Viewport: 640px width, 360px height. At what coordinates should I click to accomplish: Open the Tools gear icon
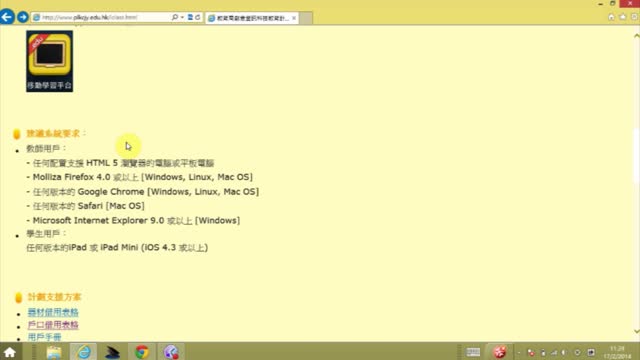coord(634,17)
